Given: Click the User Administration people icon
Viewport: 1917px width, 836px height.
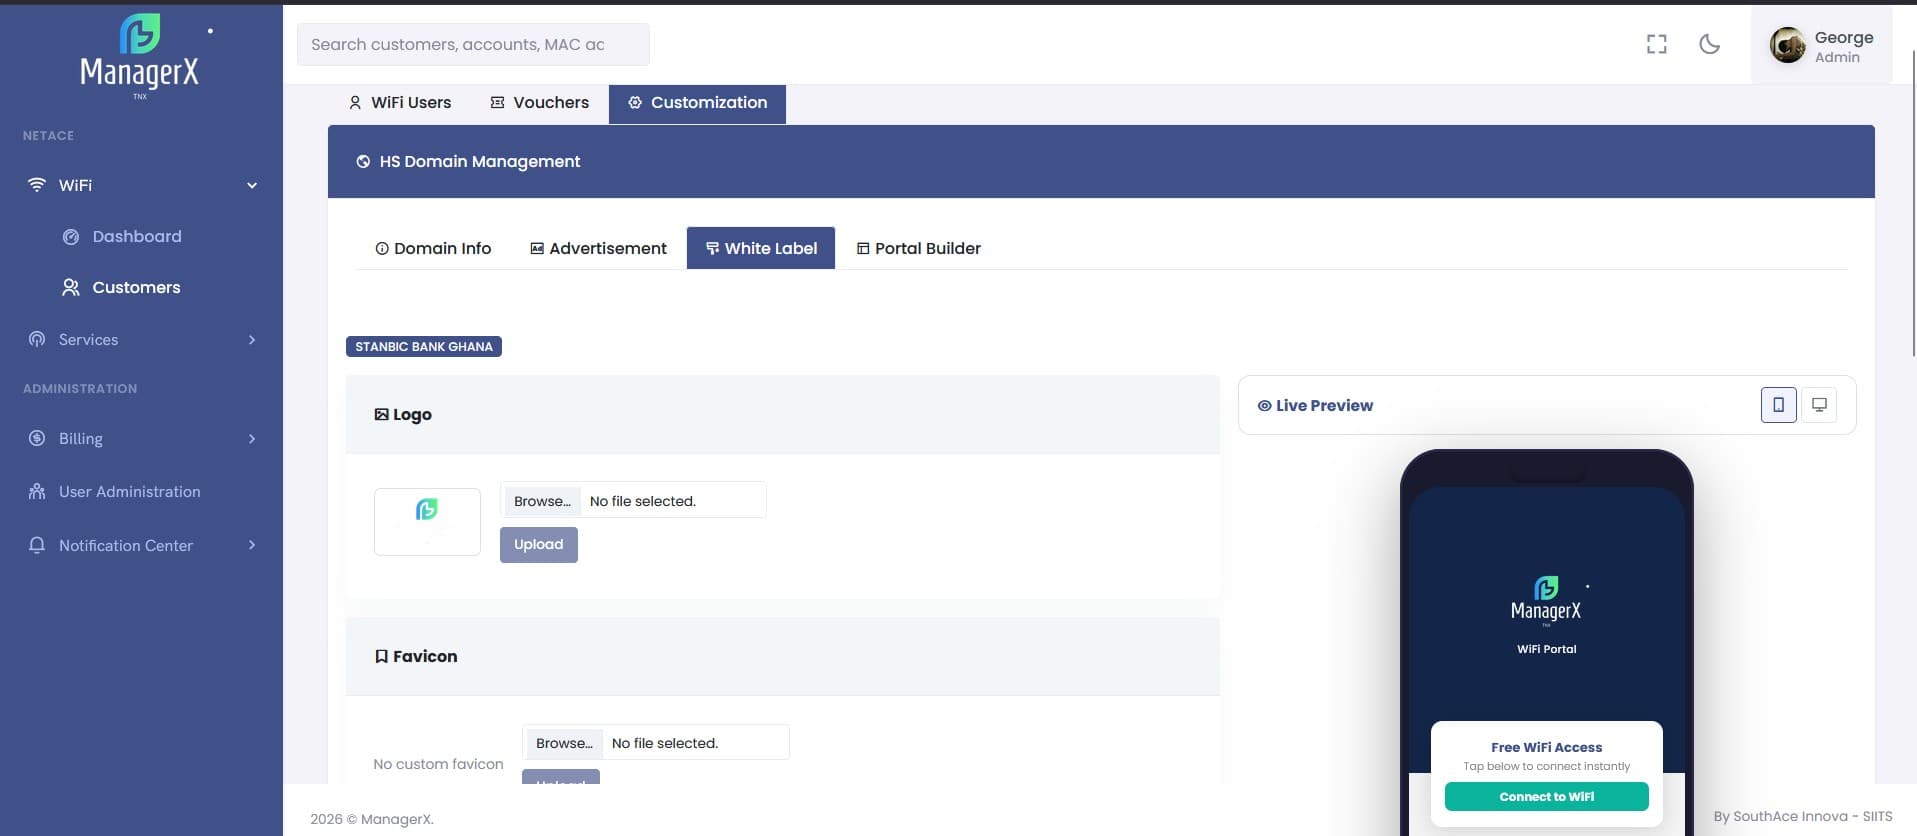Looking at the screenshot, I should click(x=37, y=491).
